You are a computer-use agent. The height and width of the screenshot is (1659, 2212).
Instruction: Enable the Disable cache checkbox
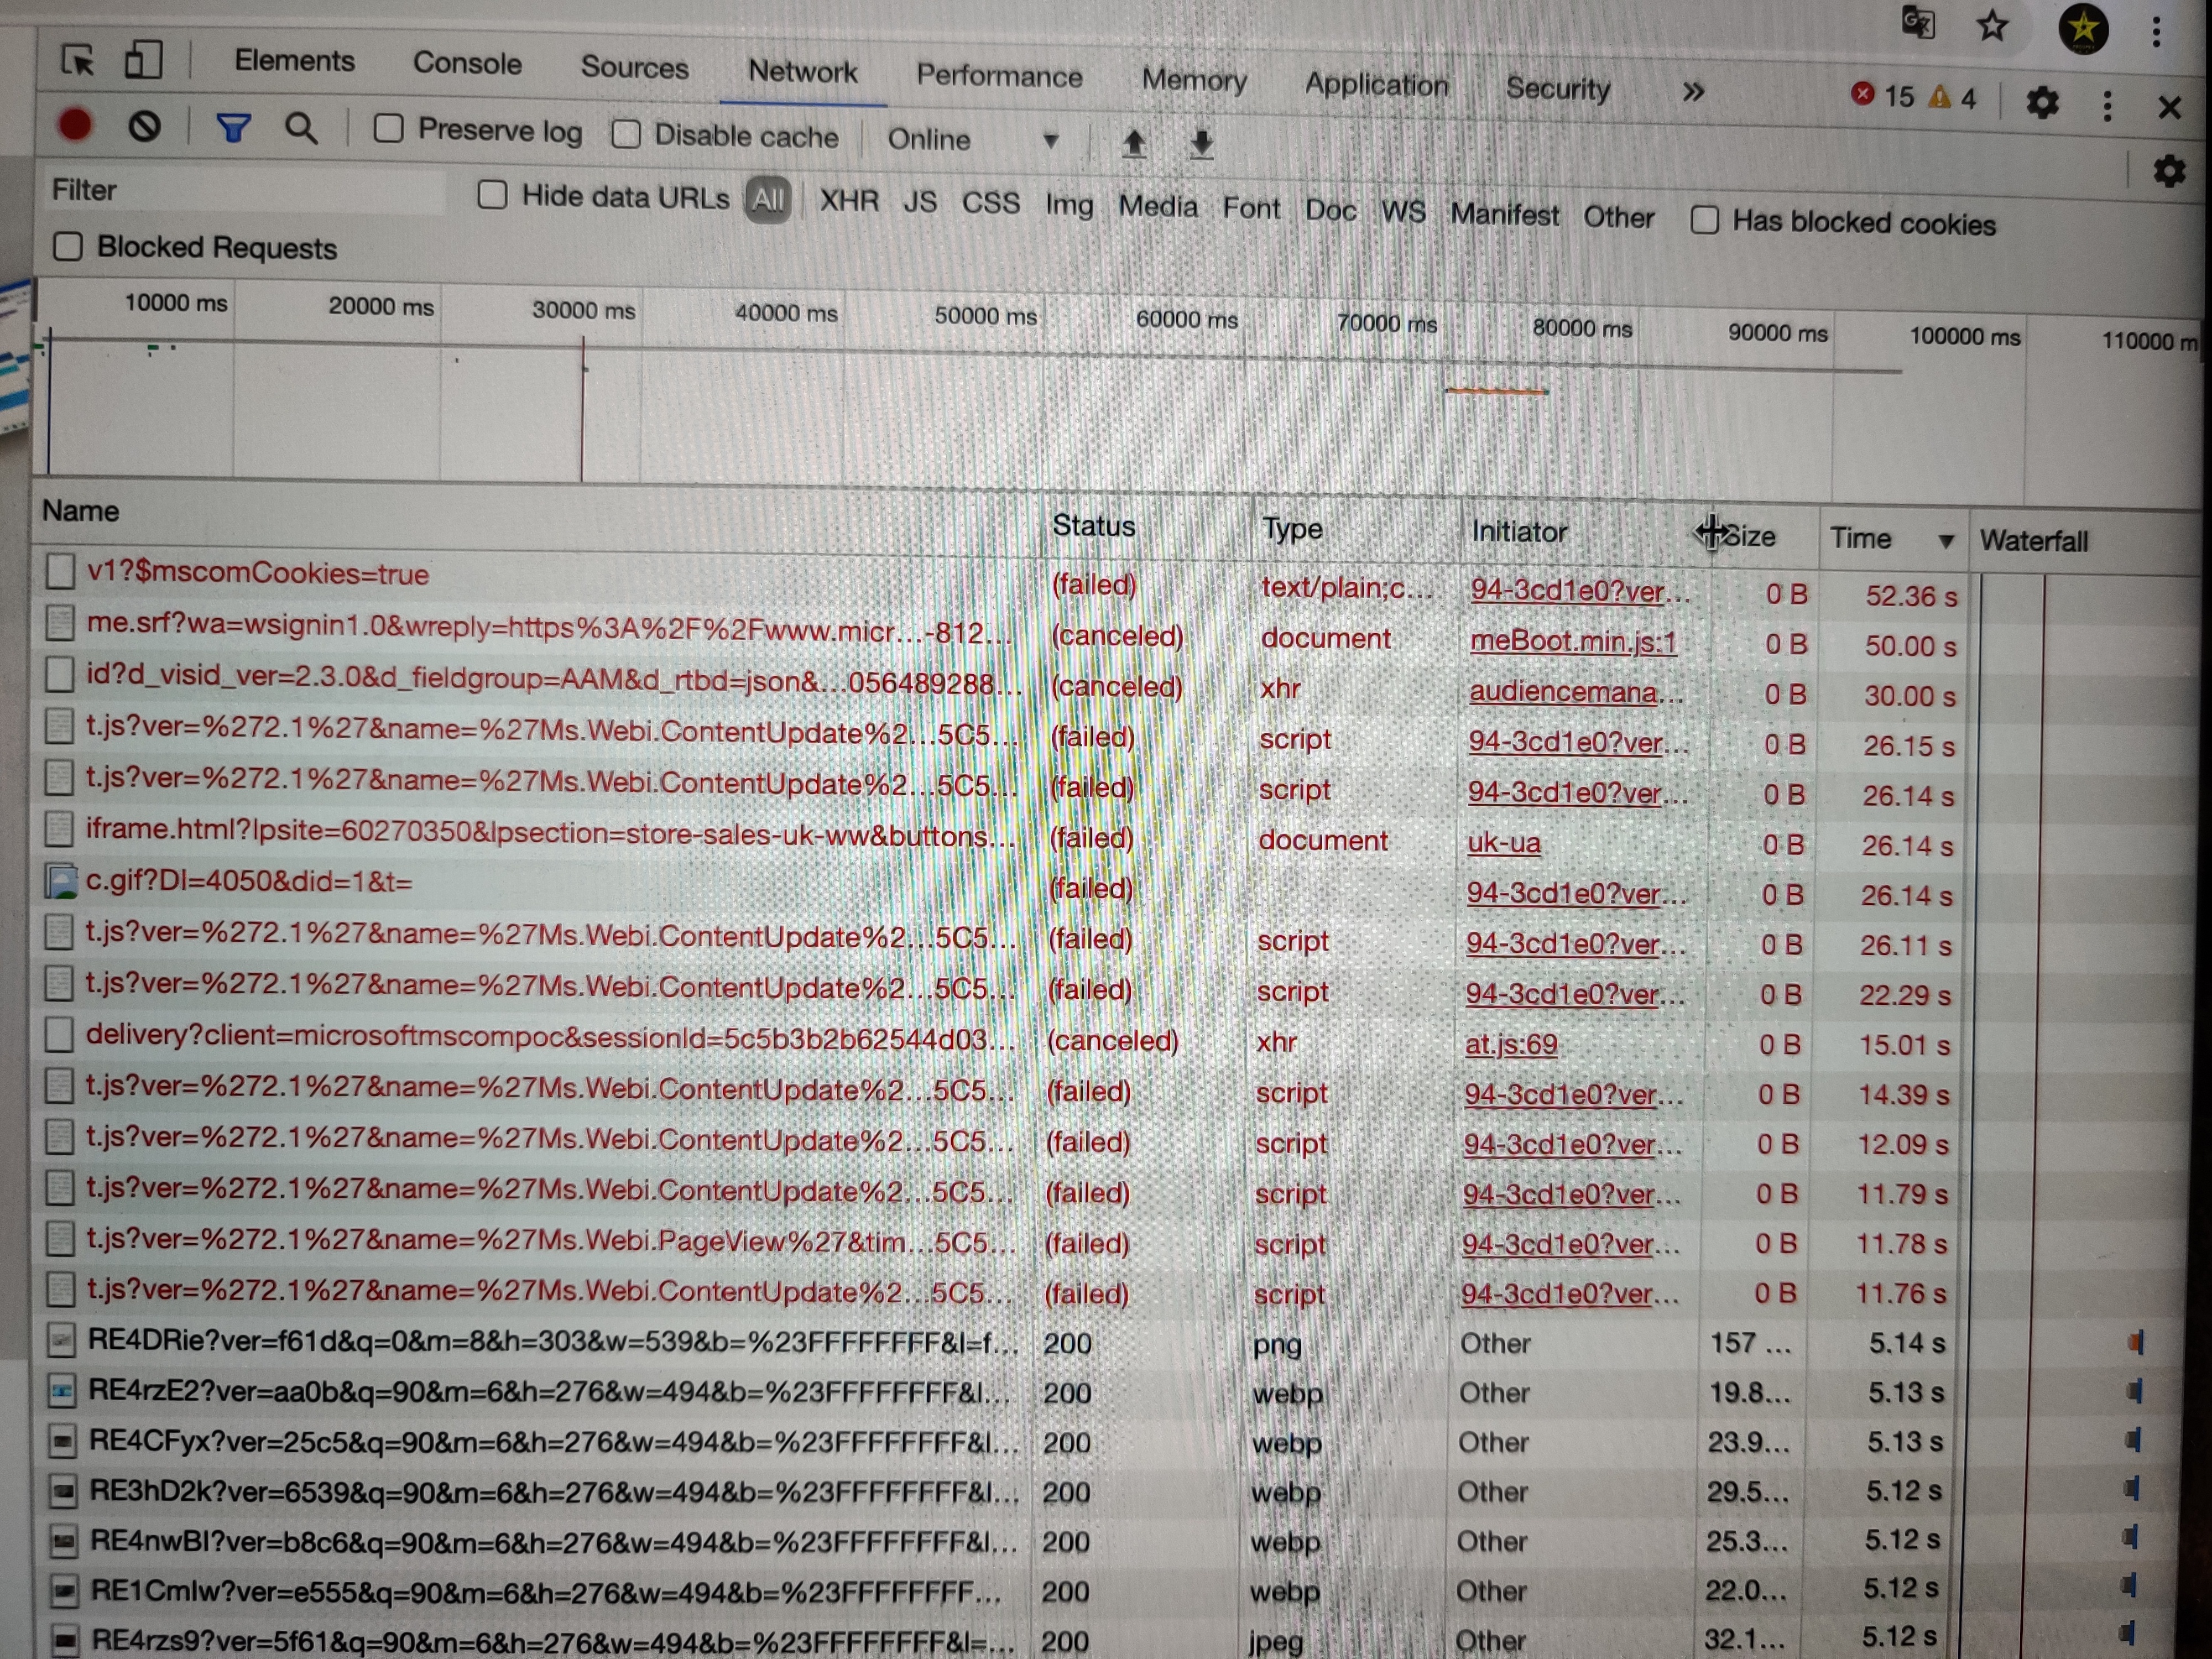(626, 133)
